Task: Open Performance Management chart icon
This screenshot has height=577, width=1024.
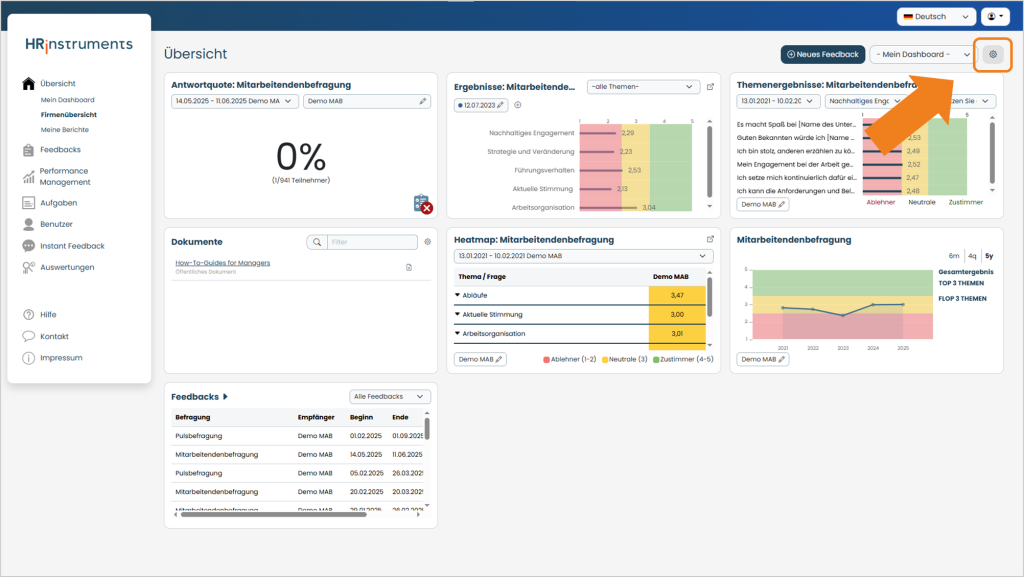Action: point(28,176)
